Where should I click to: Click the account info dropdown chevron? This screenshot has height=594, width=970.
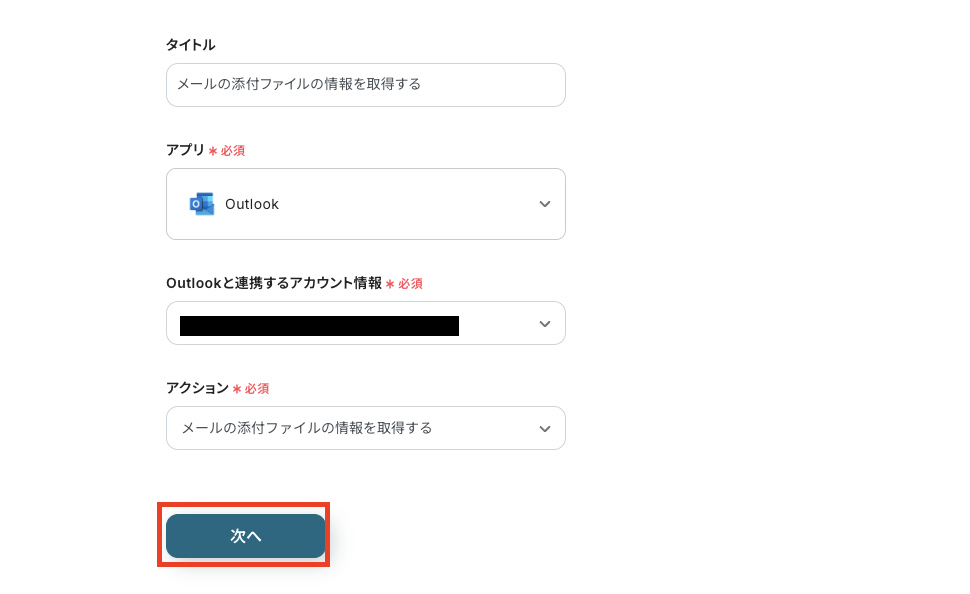pyautogui.click(x=545, y=324)
